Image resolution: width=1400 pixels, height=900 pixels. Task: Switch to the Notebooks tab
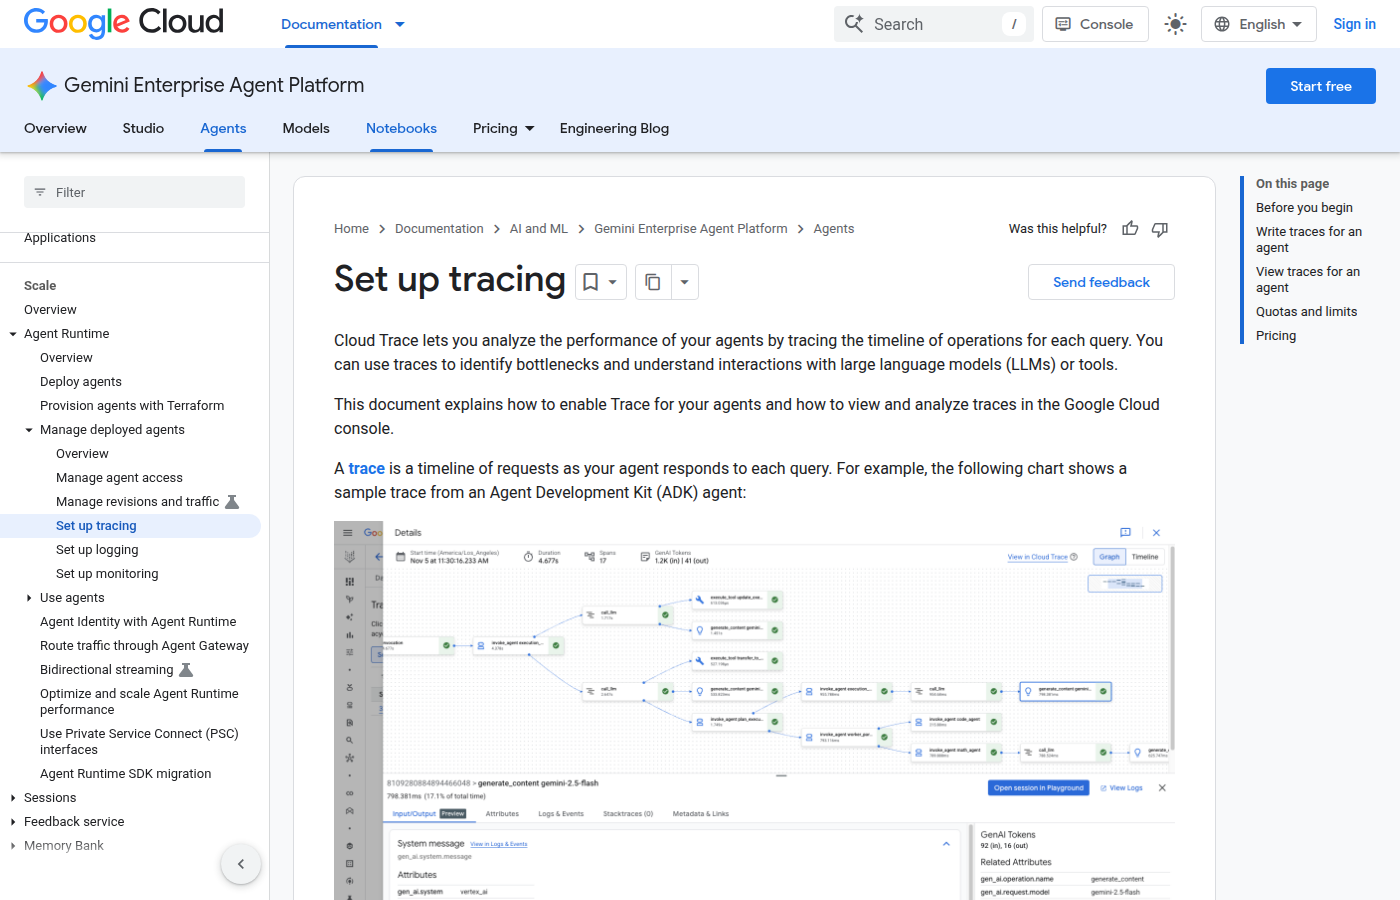[x=401, y=128]
